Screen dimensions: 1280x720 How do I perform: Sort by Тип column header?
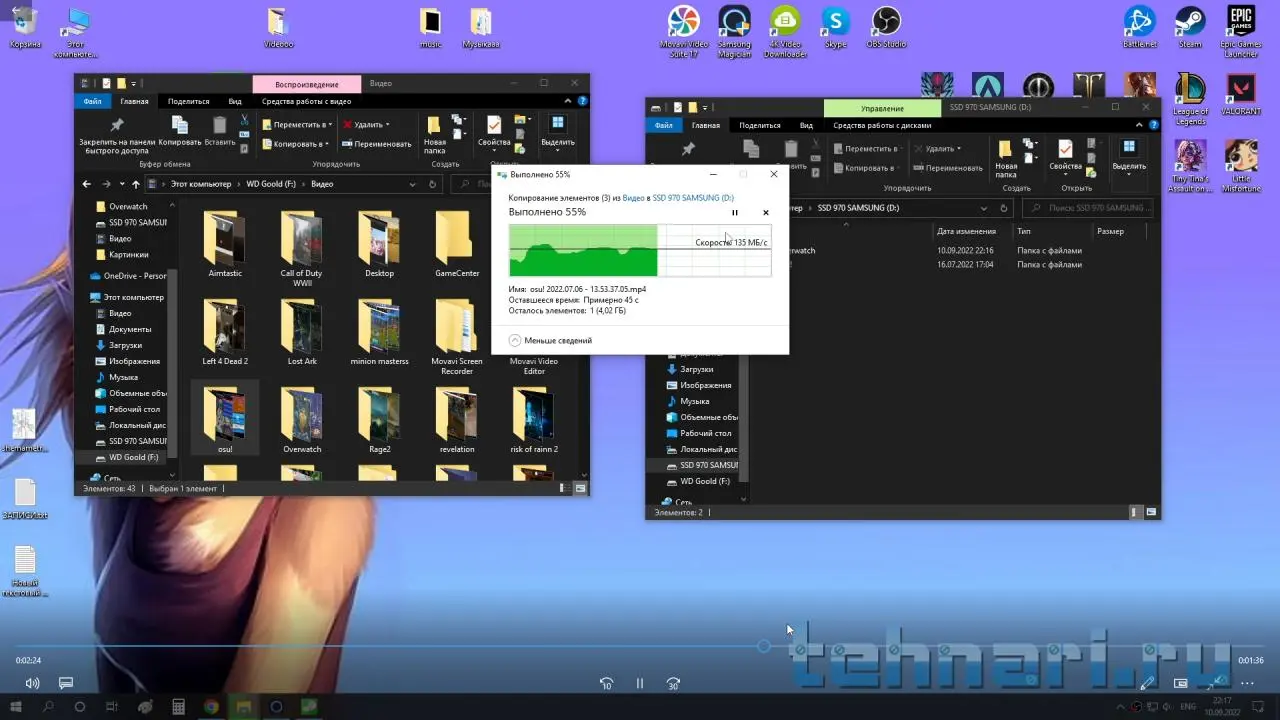pos(1023,231)
